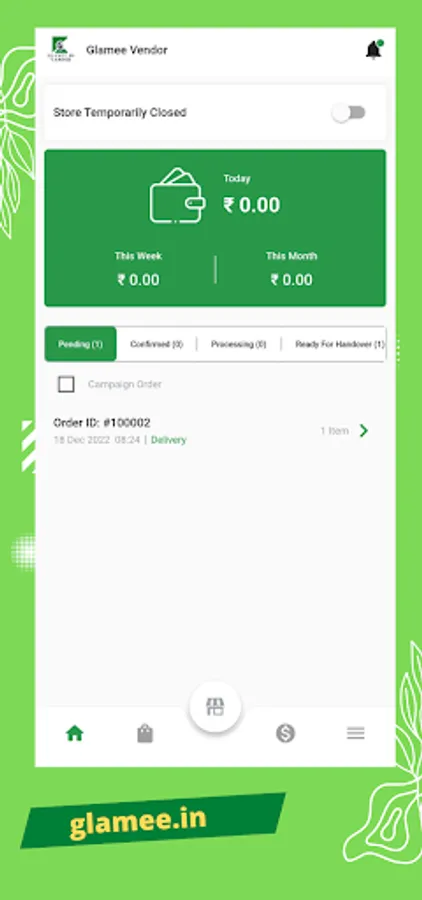
Task: Expand order #100002 with the chevron
Action: pos(363,430)
